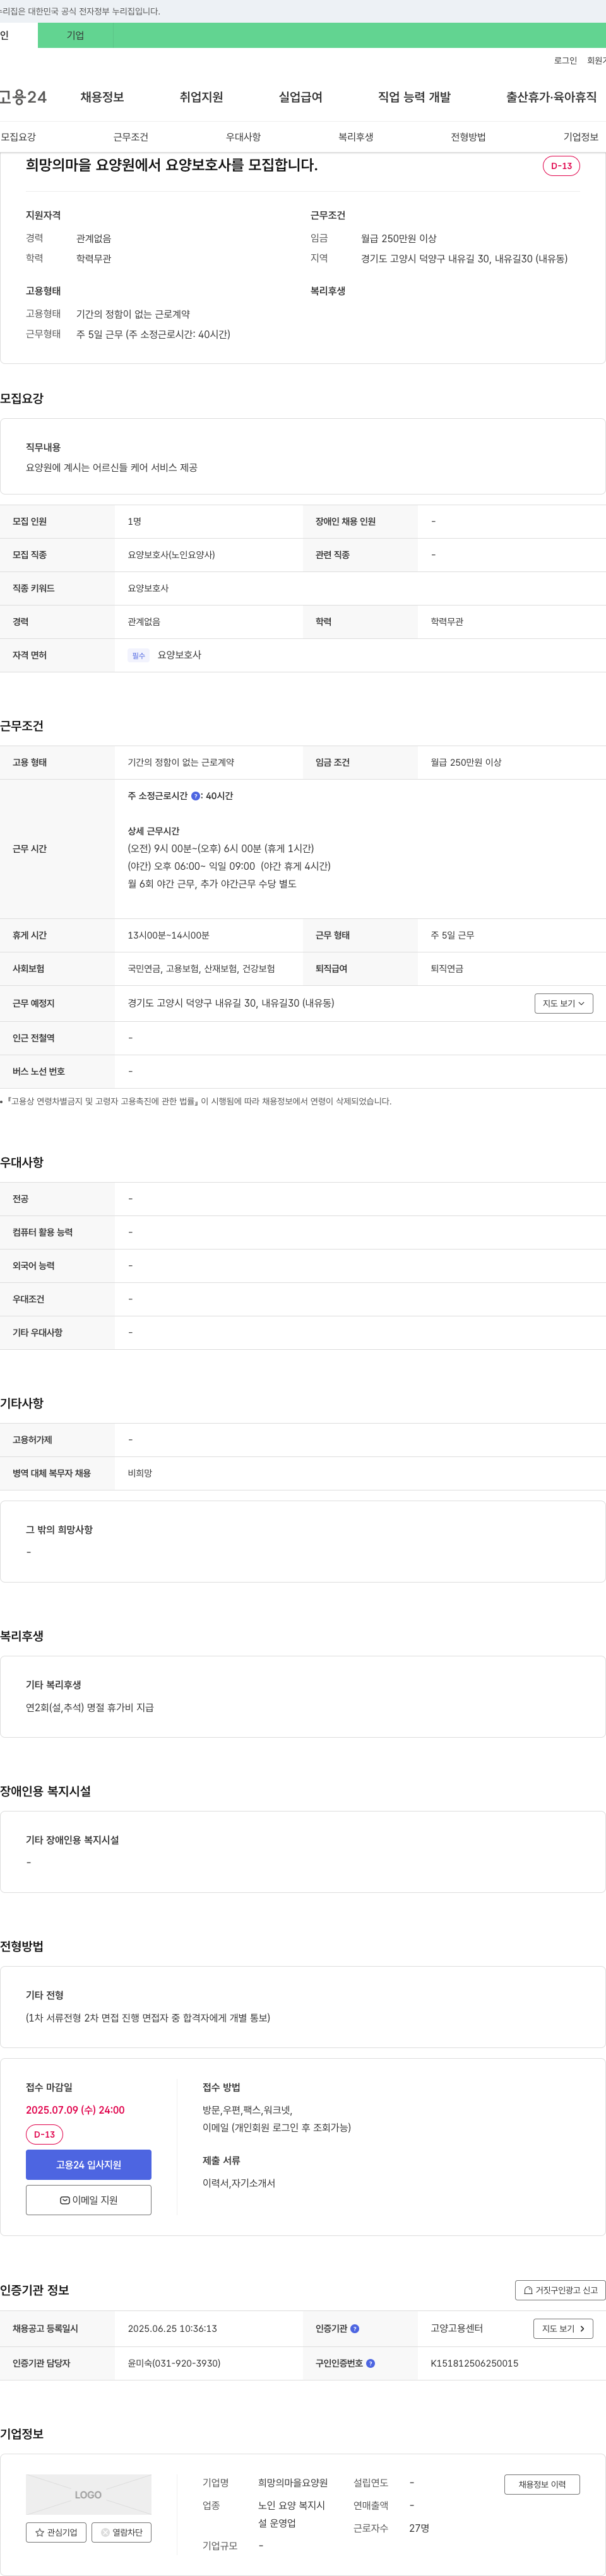Image resolution: width=606 pixels, height=2576 pixels.
Task: Jump to the 모집요강 section tab
Action: (18, 137)
